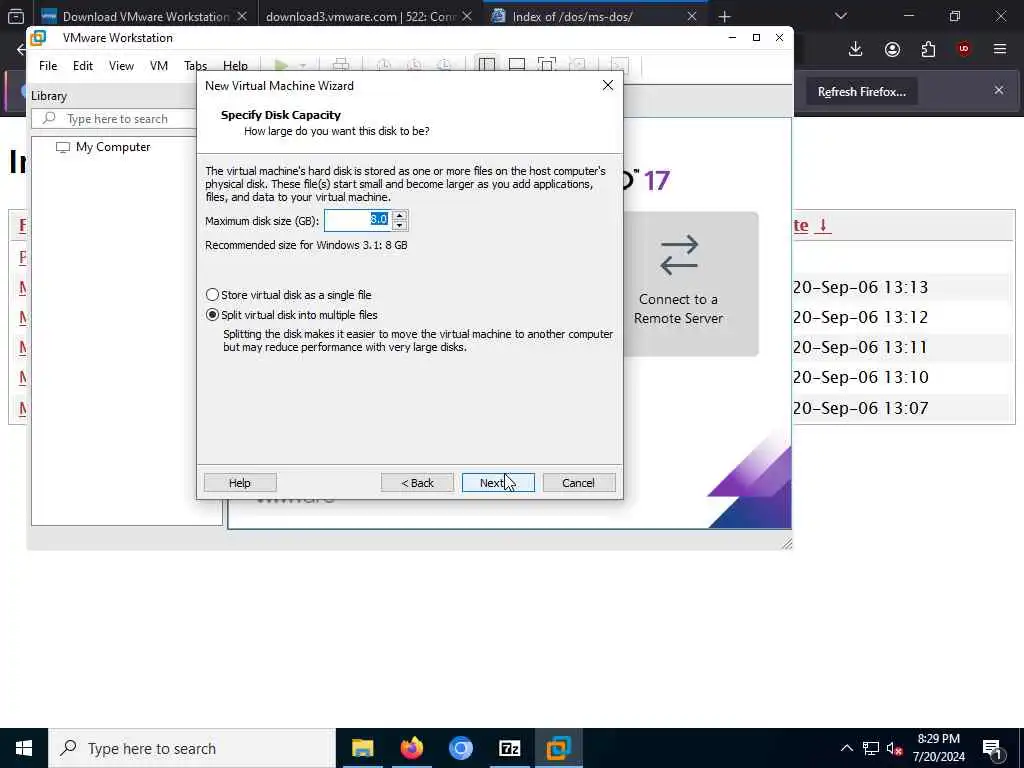Expand the power options dropdown arrow
1024x768 pixels.
[x=302, y=65]
